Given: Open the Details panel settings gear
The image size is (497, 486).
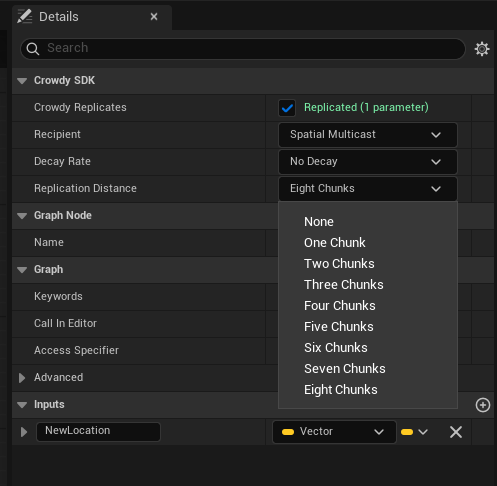Looking at the screenshot, I should coord(482,49).
